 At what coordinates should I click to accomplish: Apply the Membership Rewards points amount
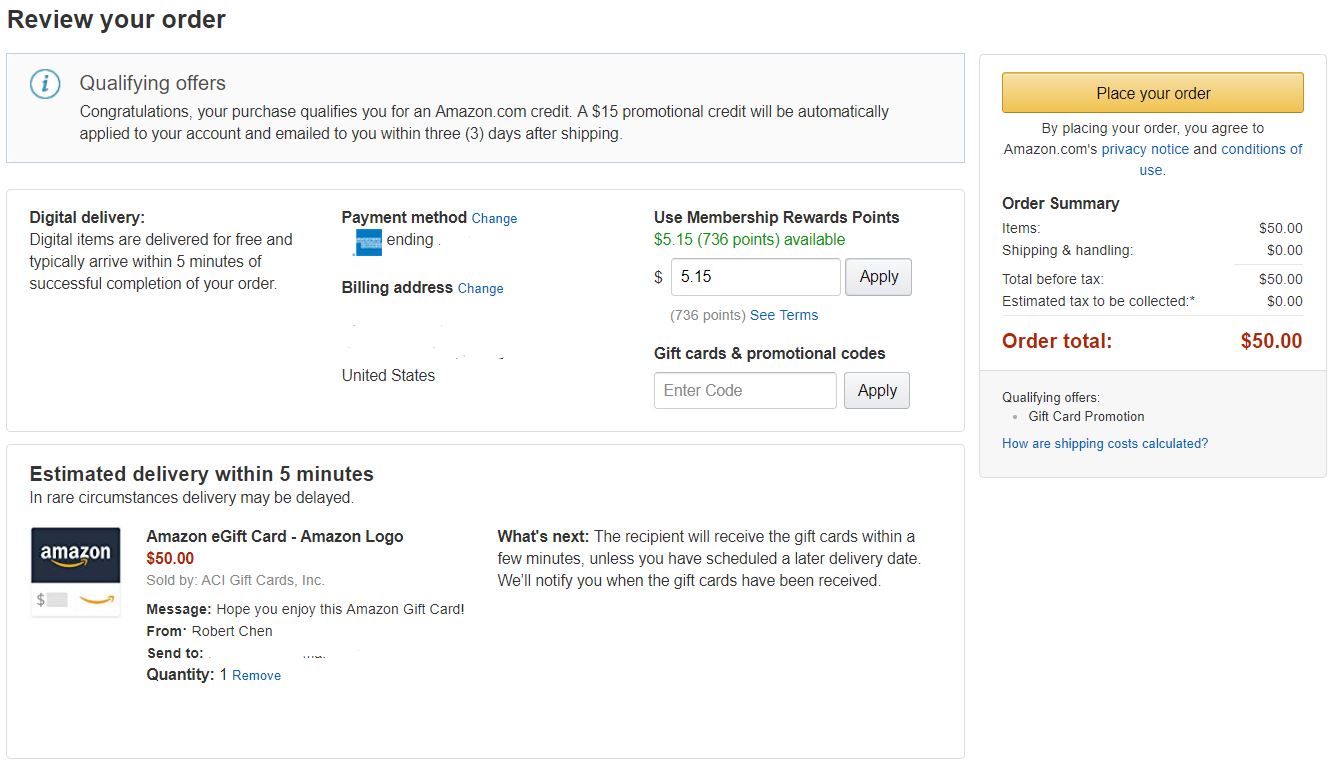(878, 277)
